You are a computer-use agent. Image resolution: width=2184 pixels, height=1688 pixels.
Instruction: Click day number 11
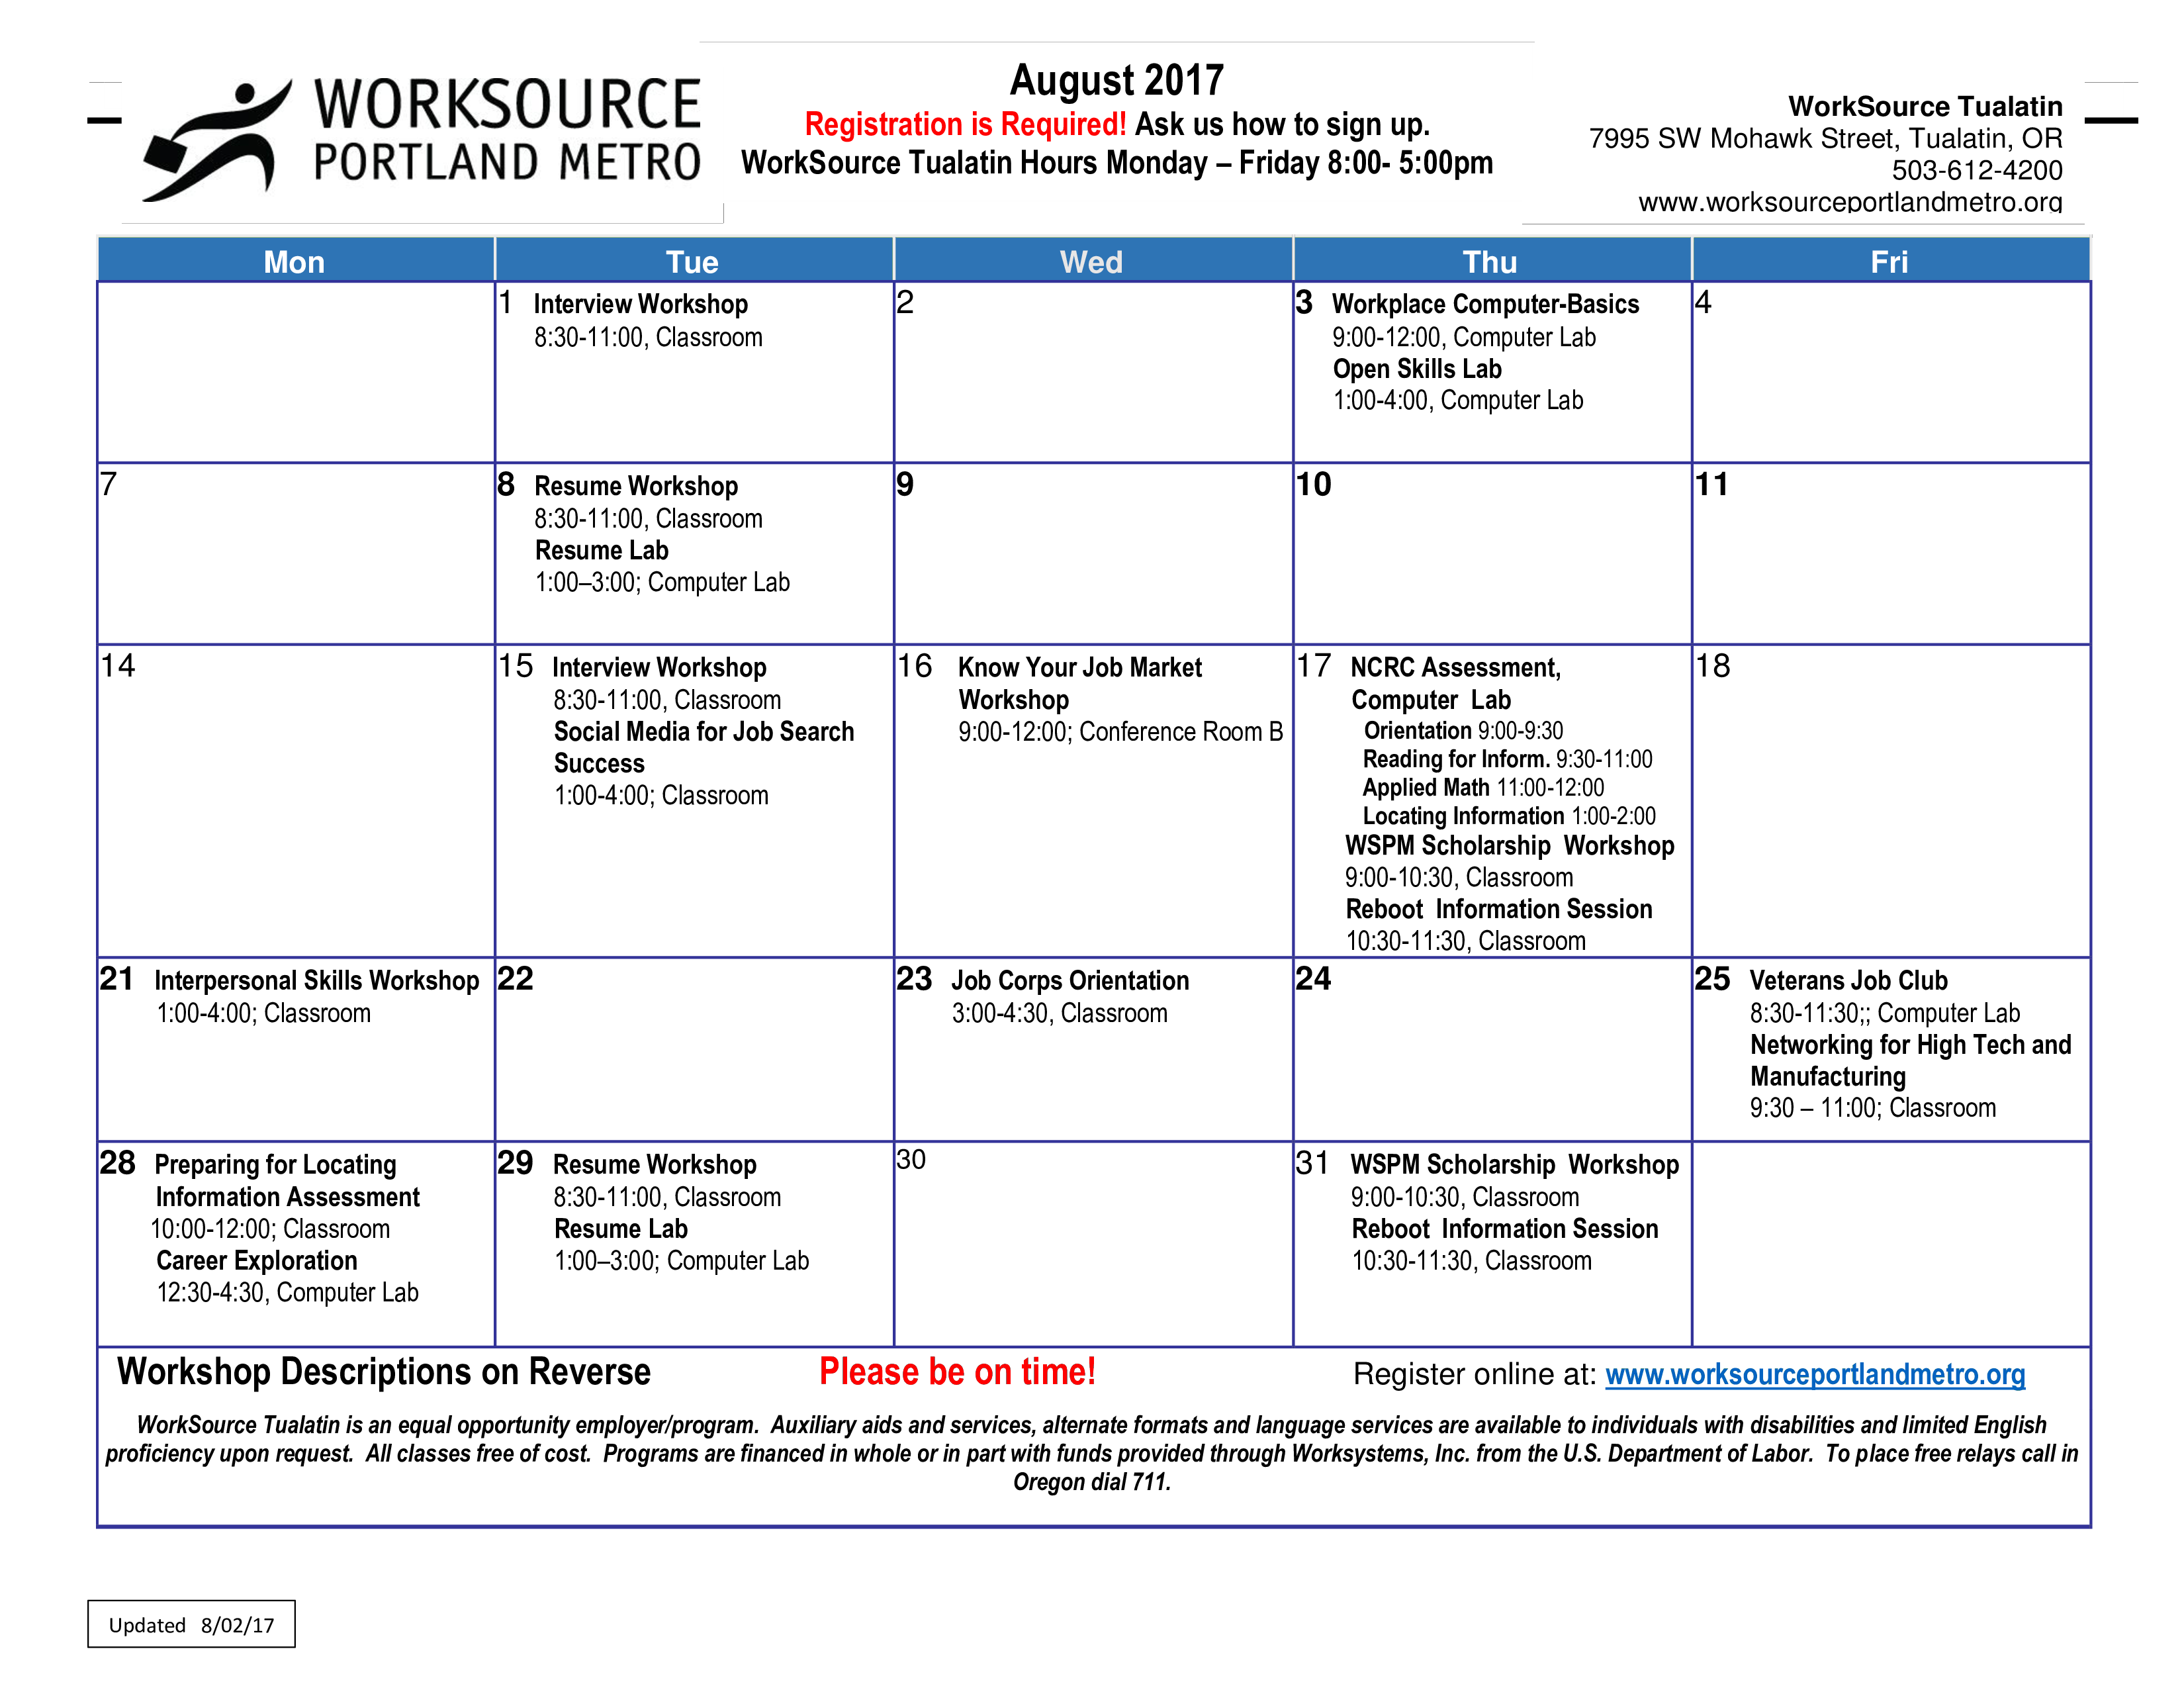point(1711,484)
